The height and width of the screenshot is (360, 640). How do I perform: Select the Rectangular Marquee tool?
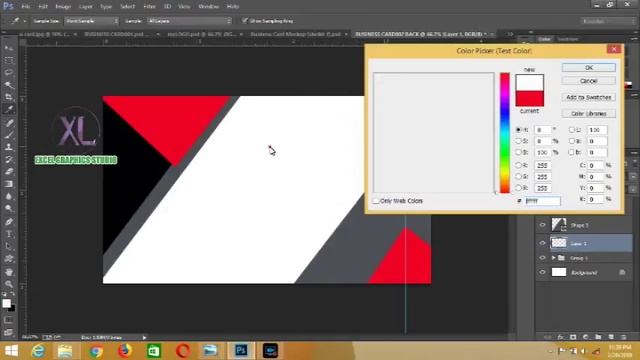coord(9,60)
